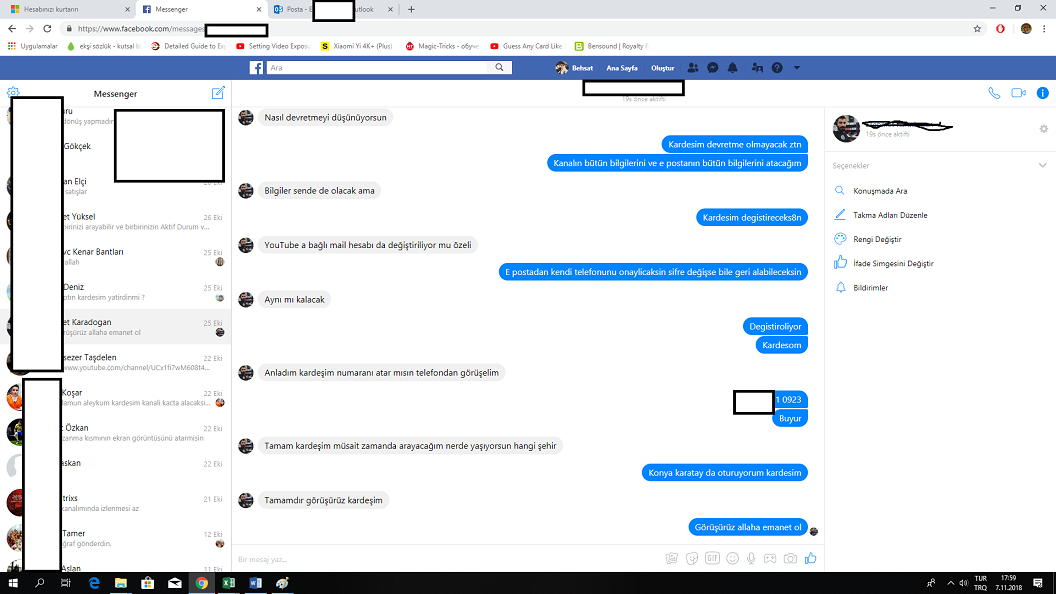Toggle the conversation info panel
This screenshot has height=594, width=1056.
click(1042, 93)
